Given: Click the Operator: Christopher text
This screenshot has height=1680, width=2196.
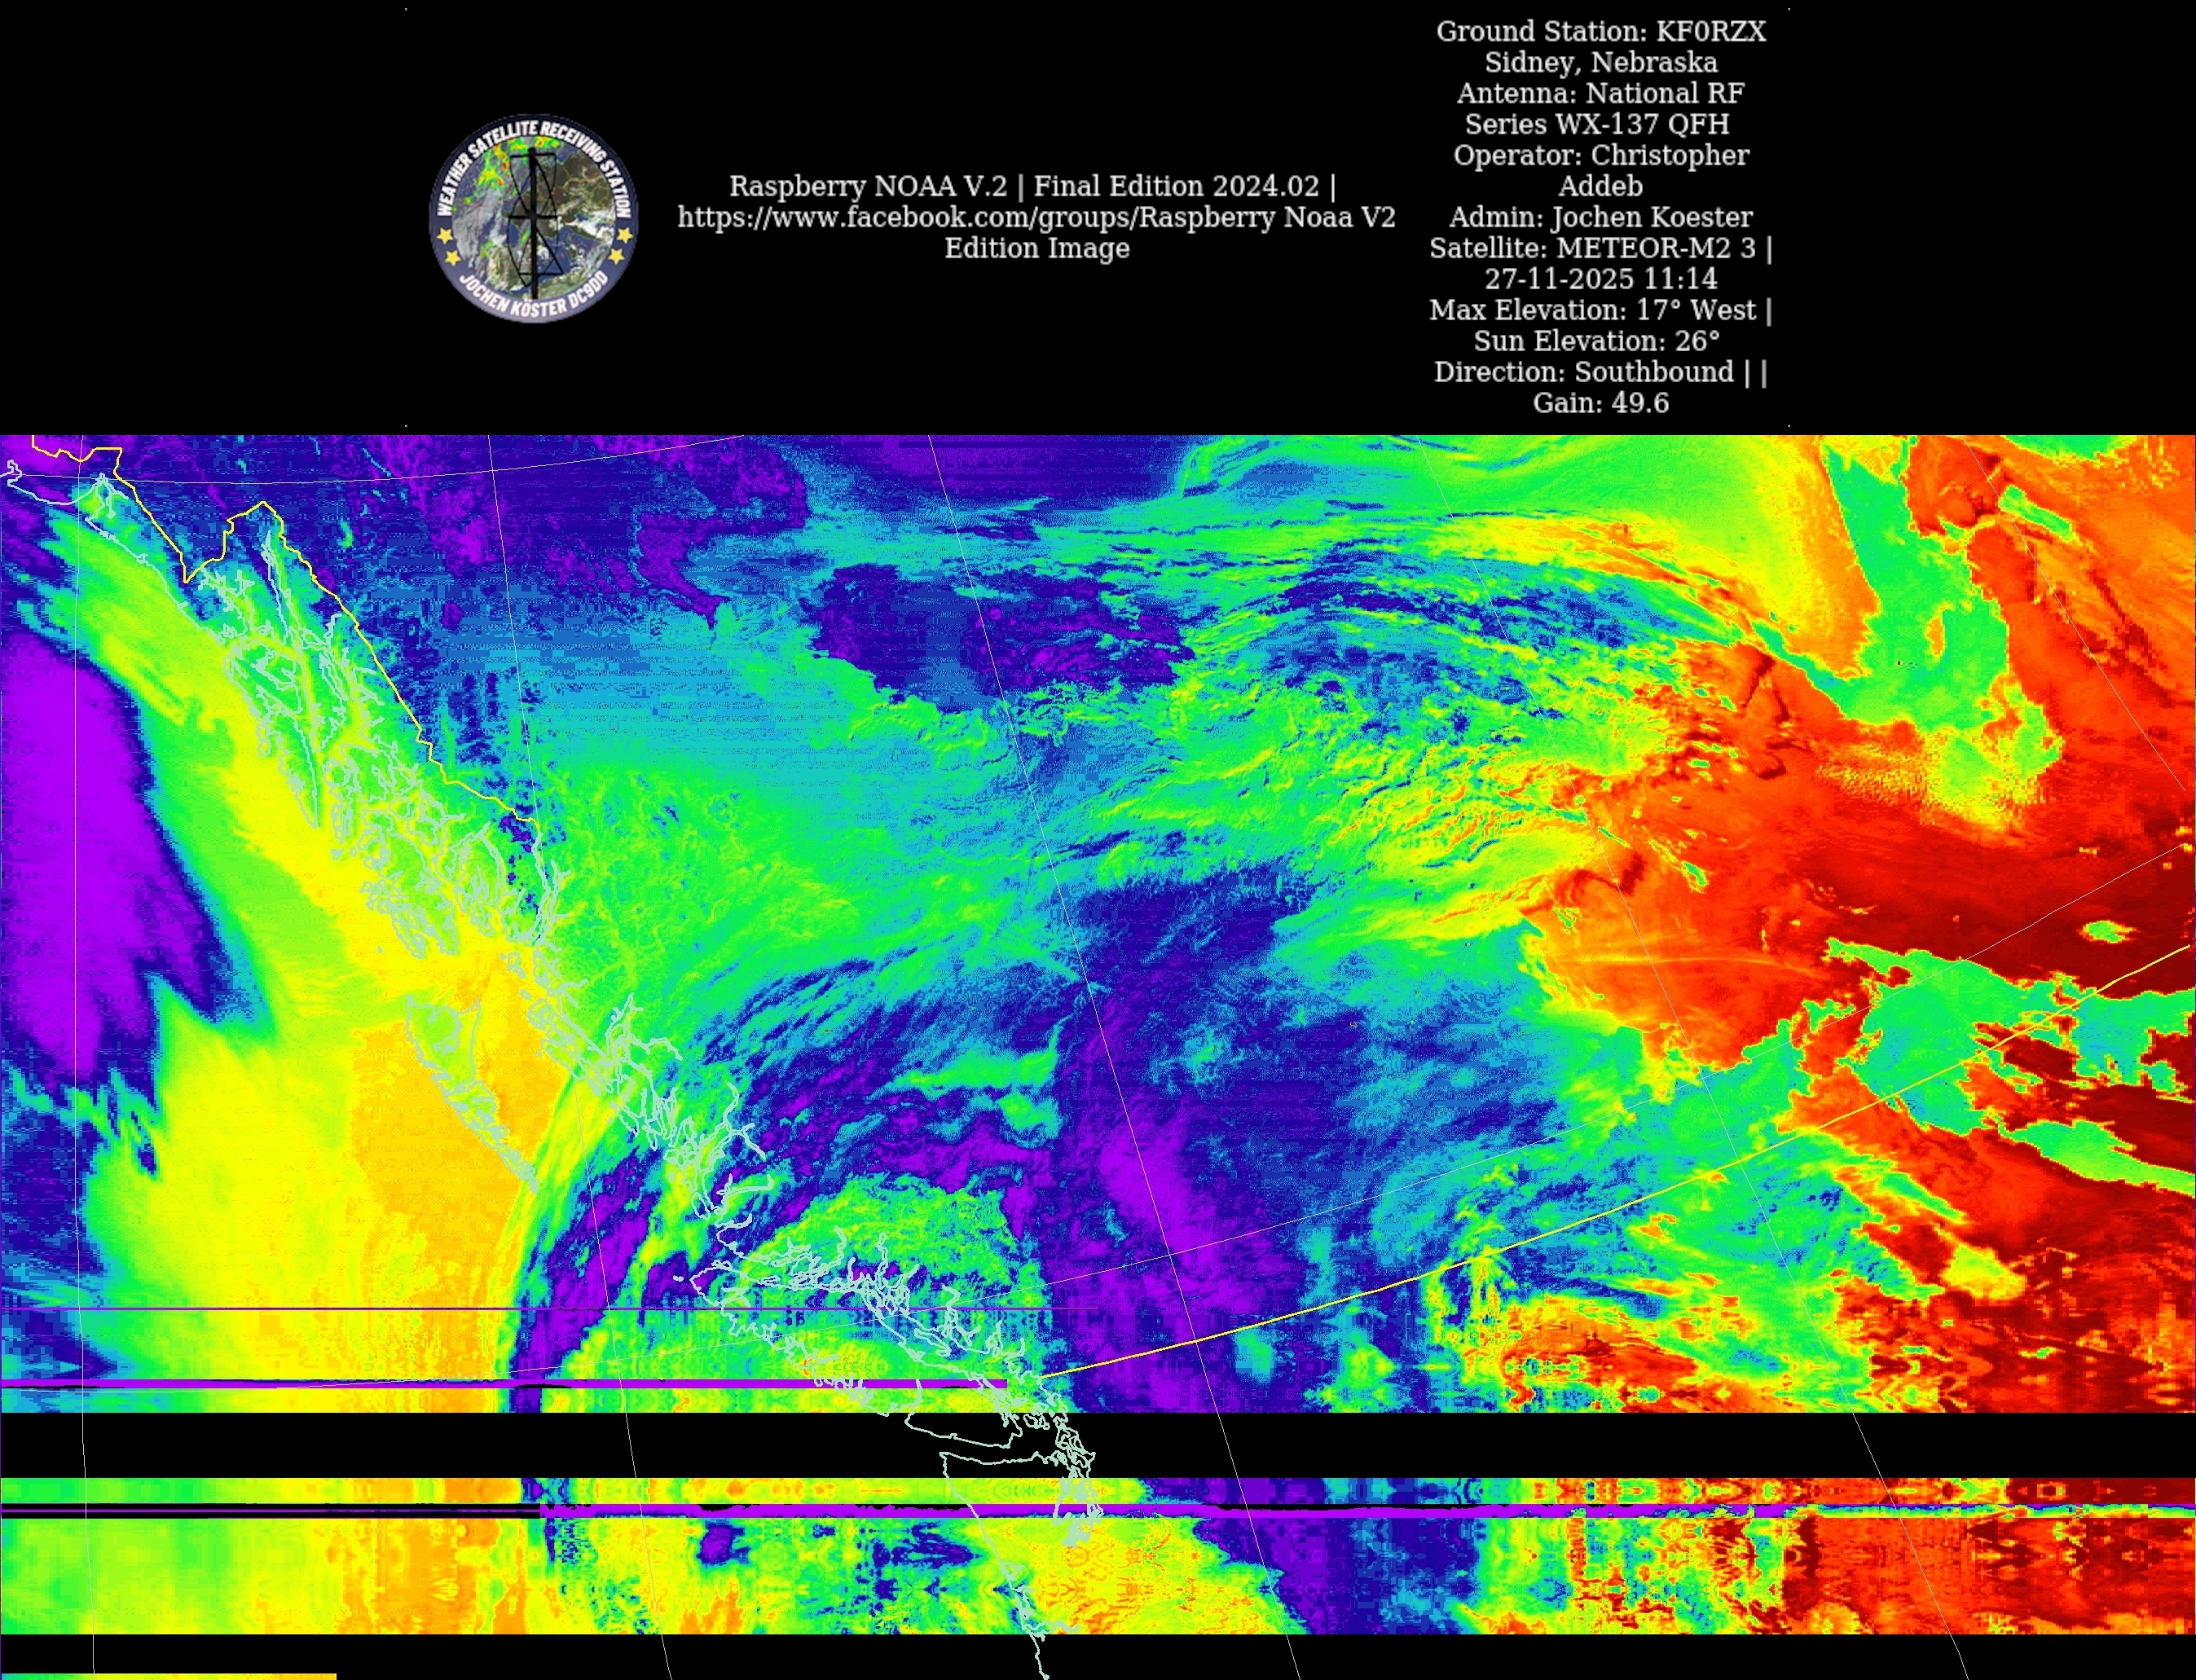Looking at the screenshot, I should [x=1600, y=155].
